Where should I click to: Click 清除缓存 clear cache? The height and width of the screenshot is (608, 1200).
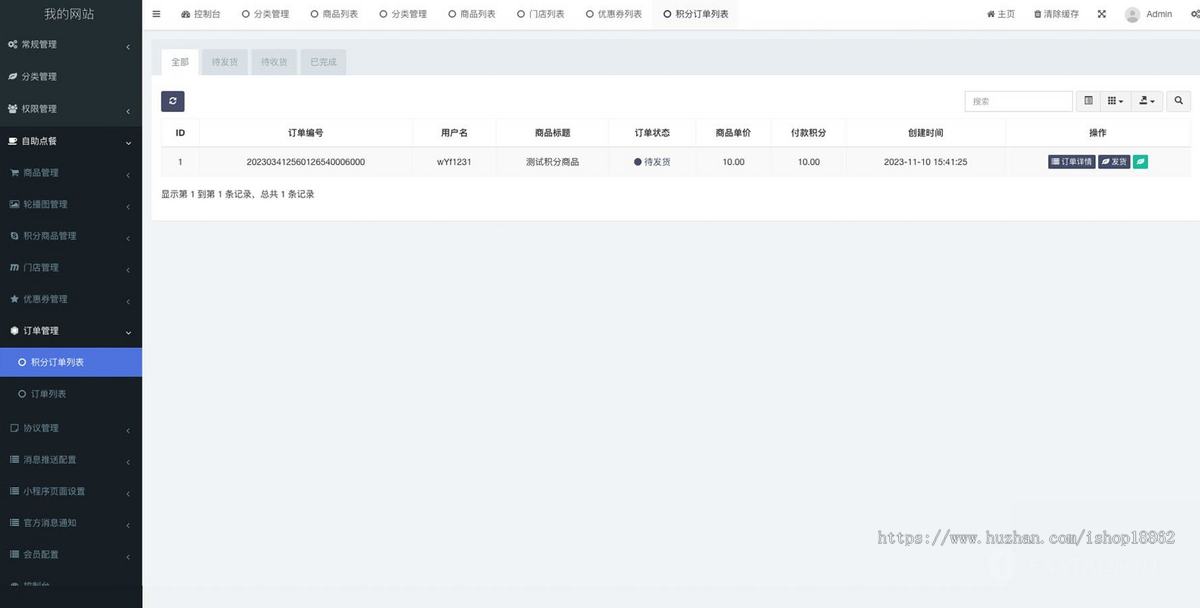pos(1055,14)
